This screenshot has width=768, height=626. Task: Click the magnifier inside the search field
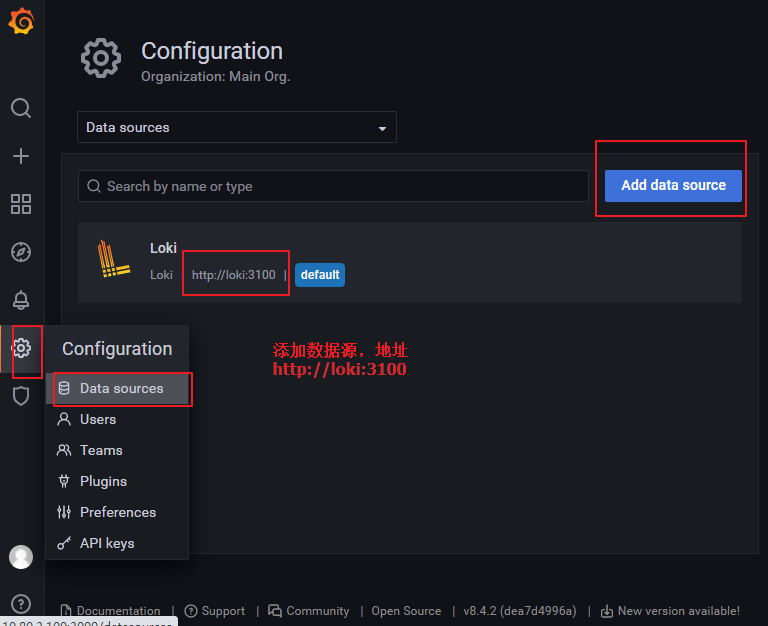94,186
